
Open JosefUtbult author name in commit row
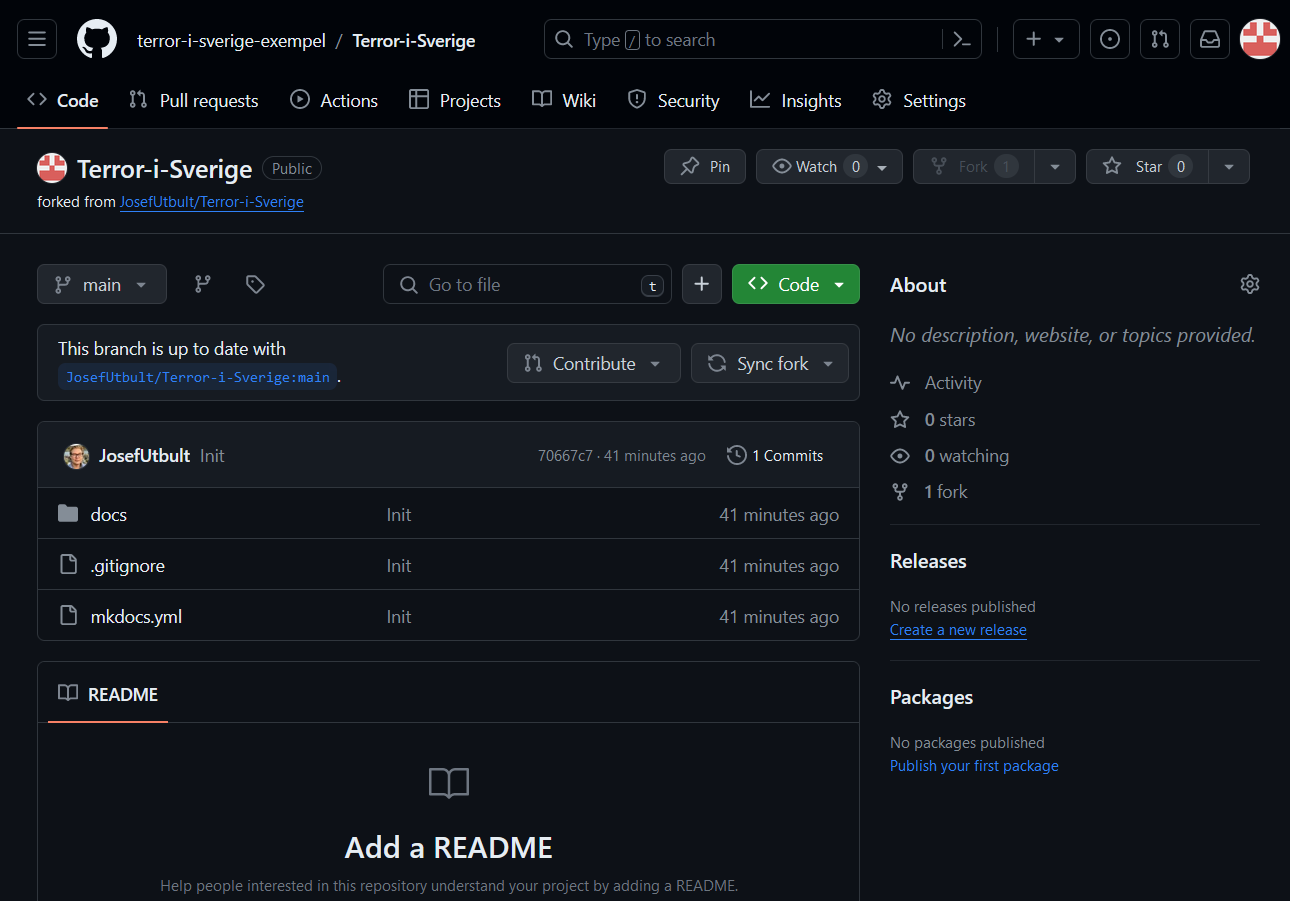(144, 456)
